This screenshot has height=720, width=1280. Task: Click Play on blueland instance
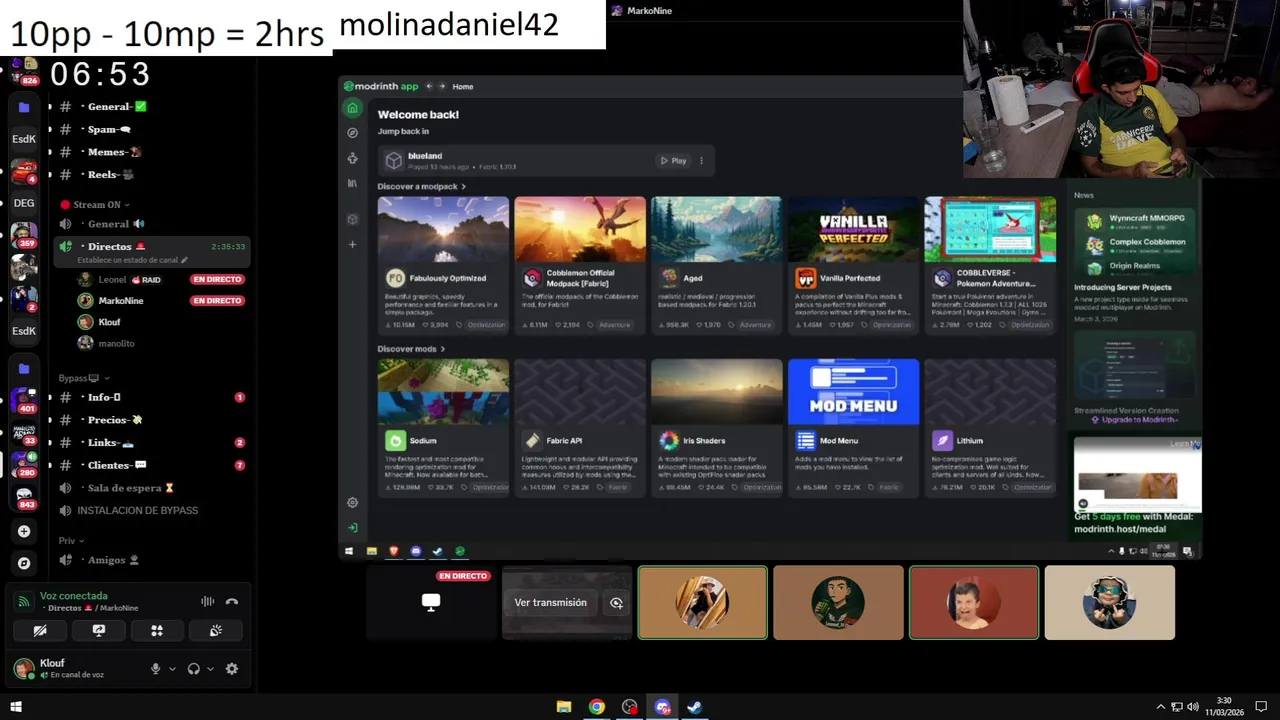click(x=673, y=160)
